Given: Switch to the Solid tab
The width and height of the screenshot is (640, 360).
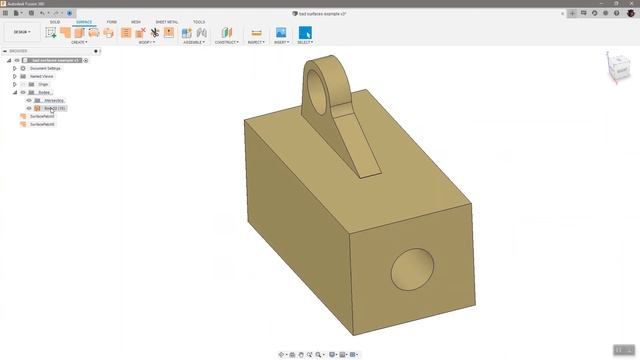Looking at the screenshot, I should 55,22.
